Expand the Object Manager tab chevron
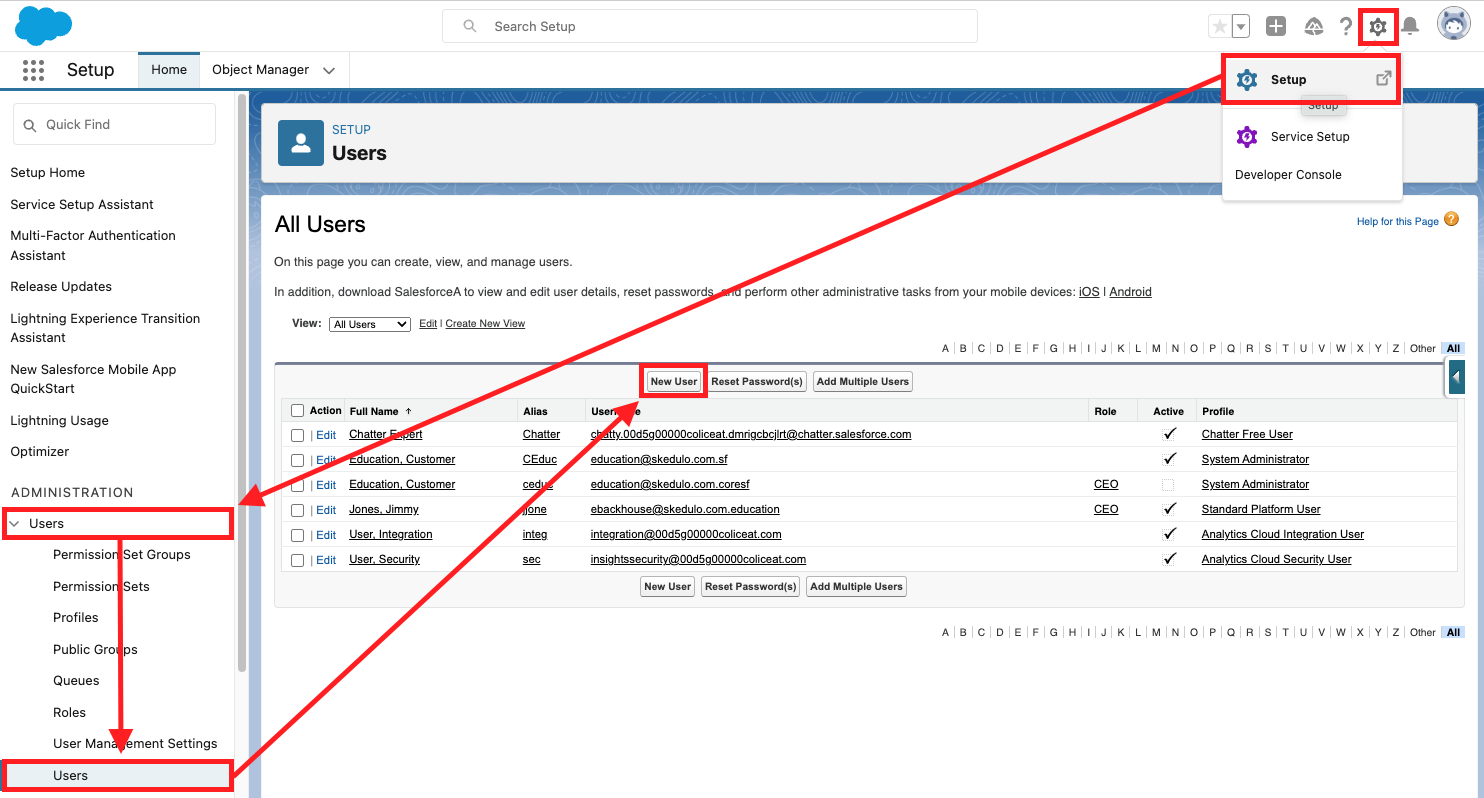 click(329, 70)
